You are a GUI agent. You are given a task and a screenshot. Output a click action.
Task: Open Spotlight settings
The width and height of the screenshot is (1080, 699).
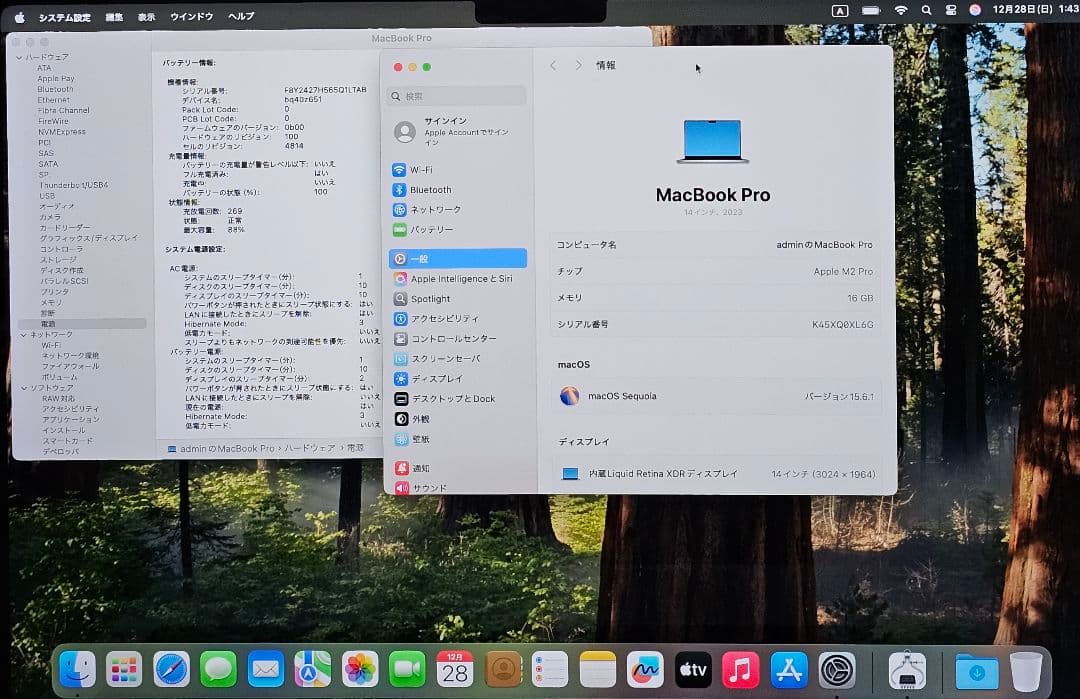[435, 298]
